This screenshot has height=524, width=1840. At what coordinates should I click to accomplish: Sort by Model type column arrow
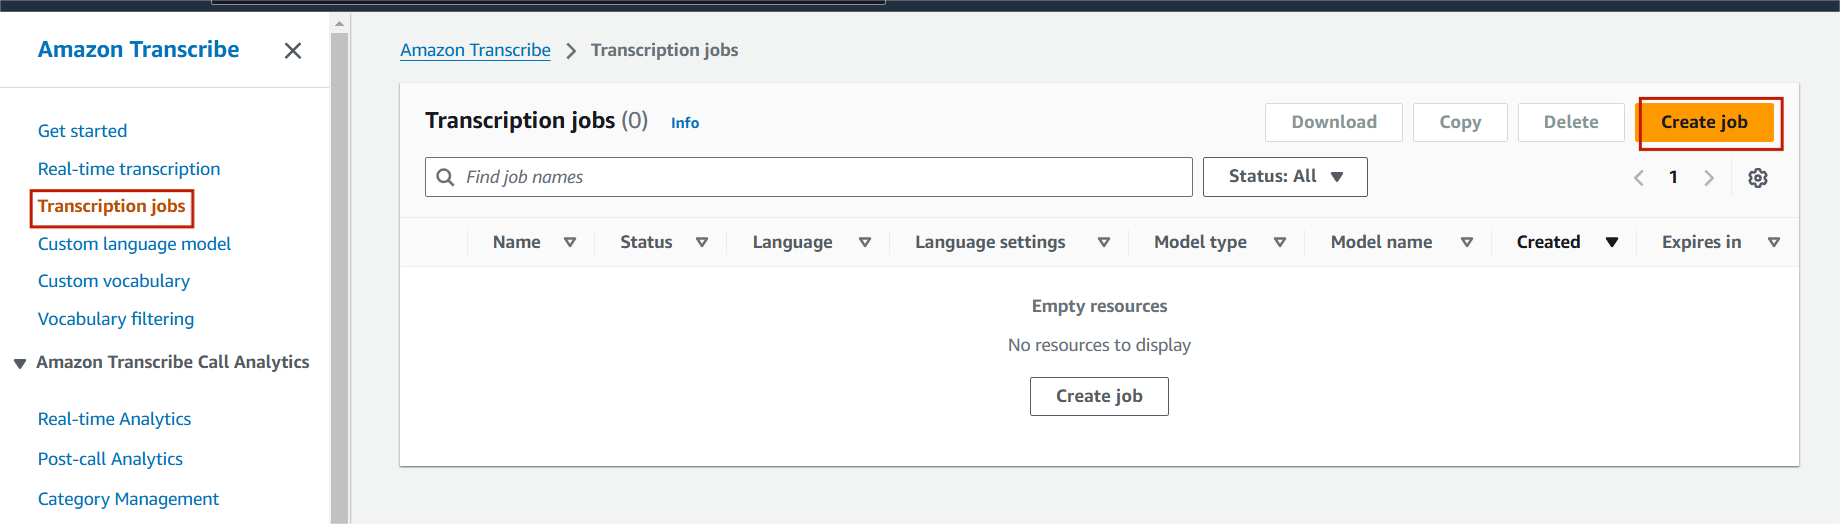tap(1280, 242)
